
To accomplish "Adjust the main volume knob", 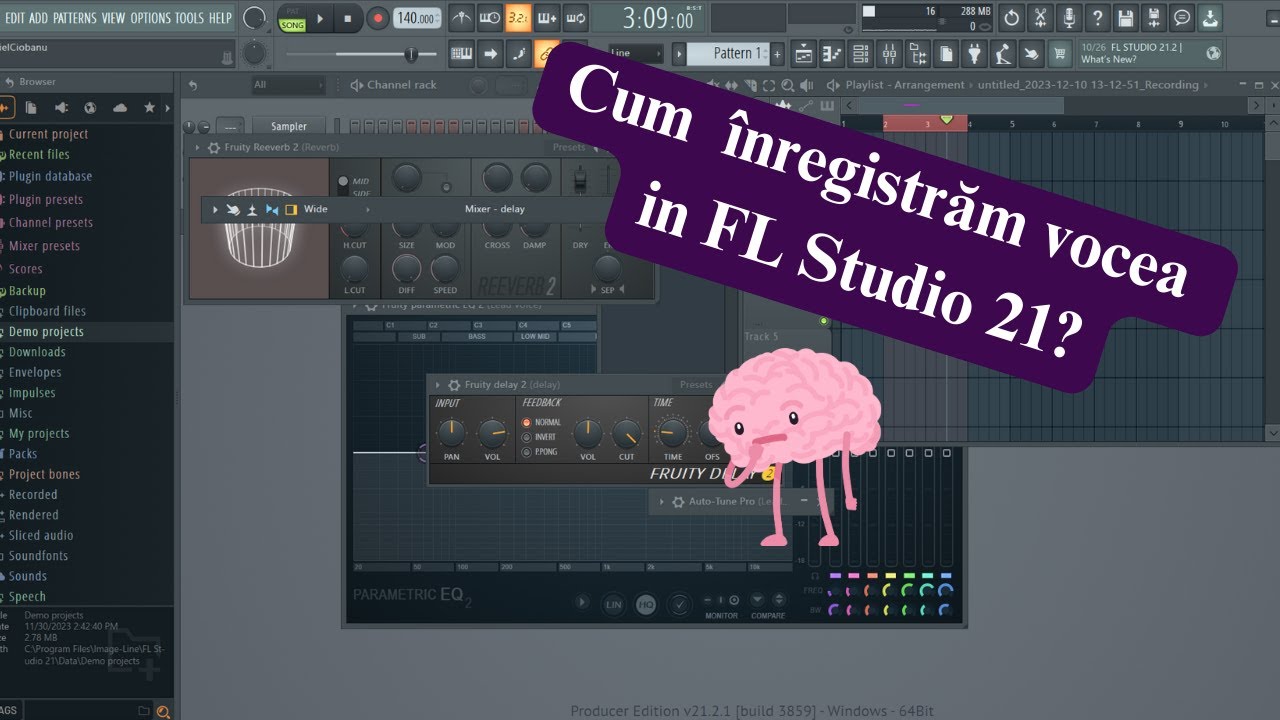I will pos(255,18).
